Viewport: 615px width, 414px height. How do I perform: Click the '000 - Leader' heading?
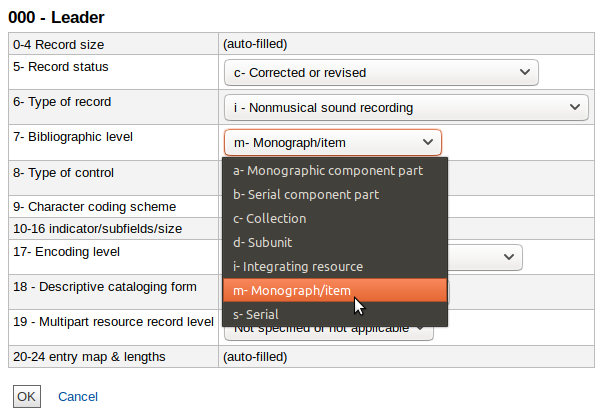(x=56, y=17)
